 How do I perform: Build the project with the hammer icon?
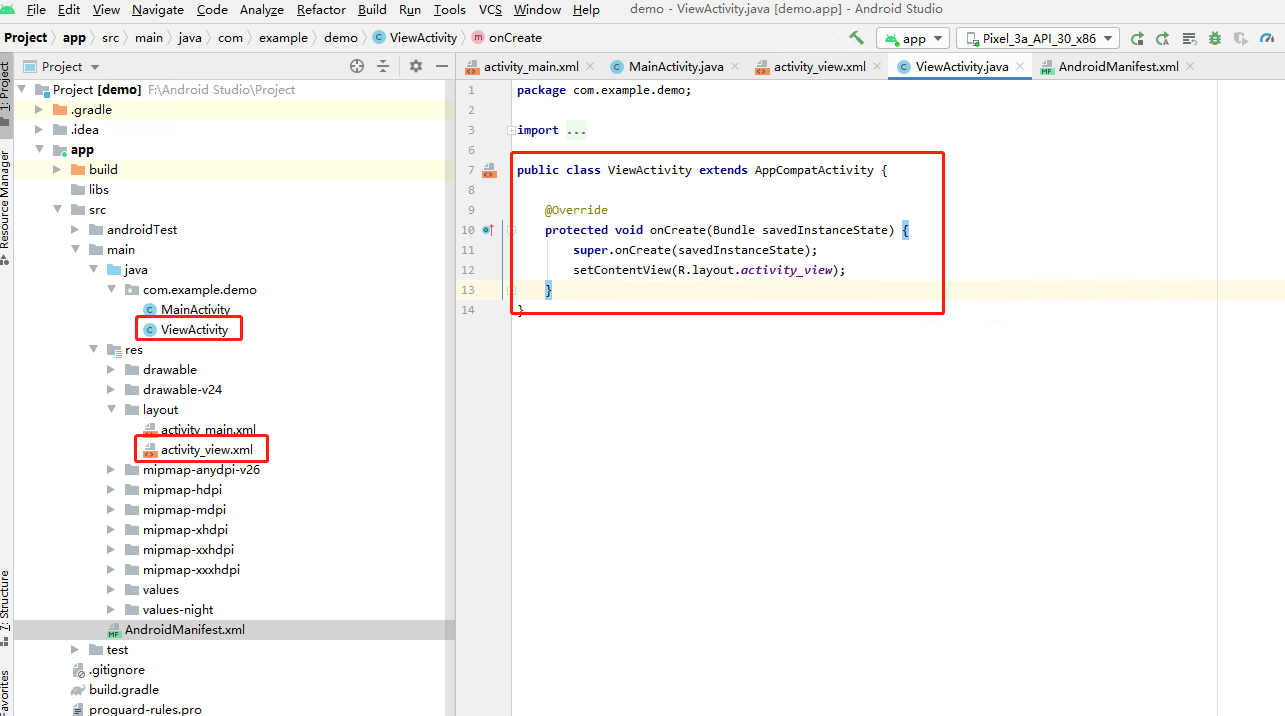click(x=855, y=37)
